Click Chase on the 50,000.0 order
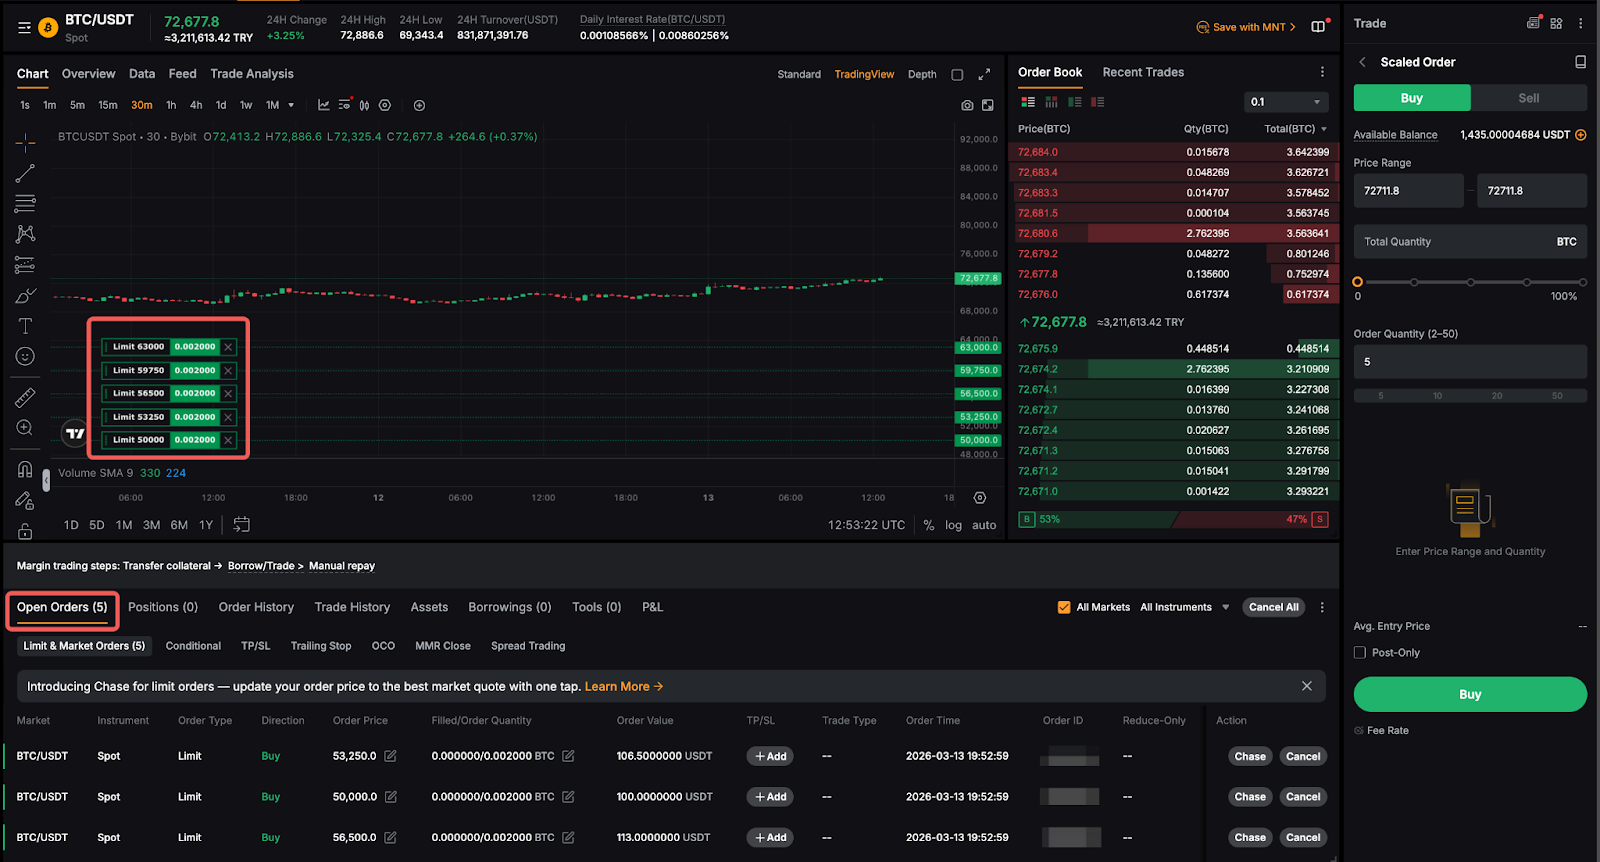Screen dimensions: 1600x862 [1249, 797]
